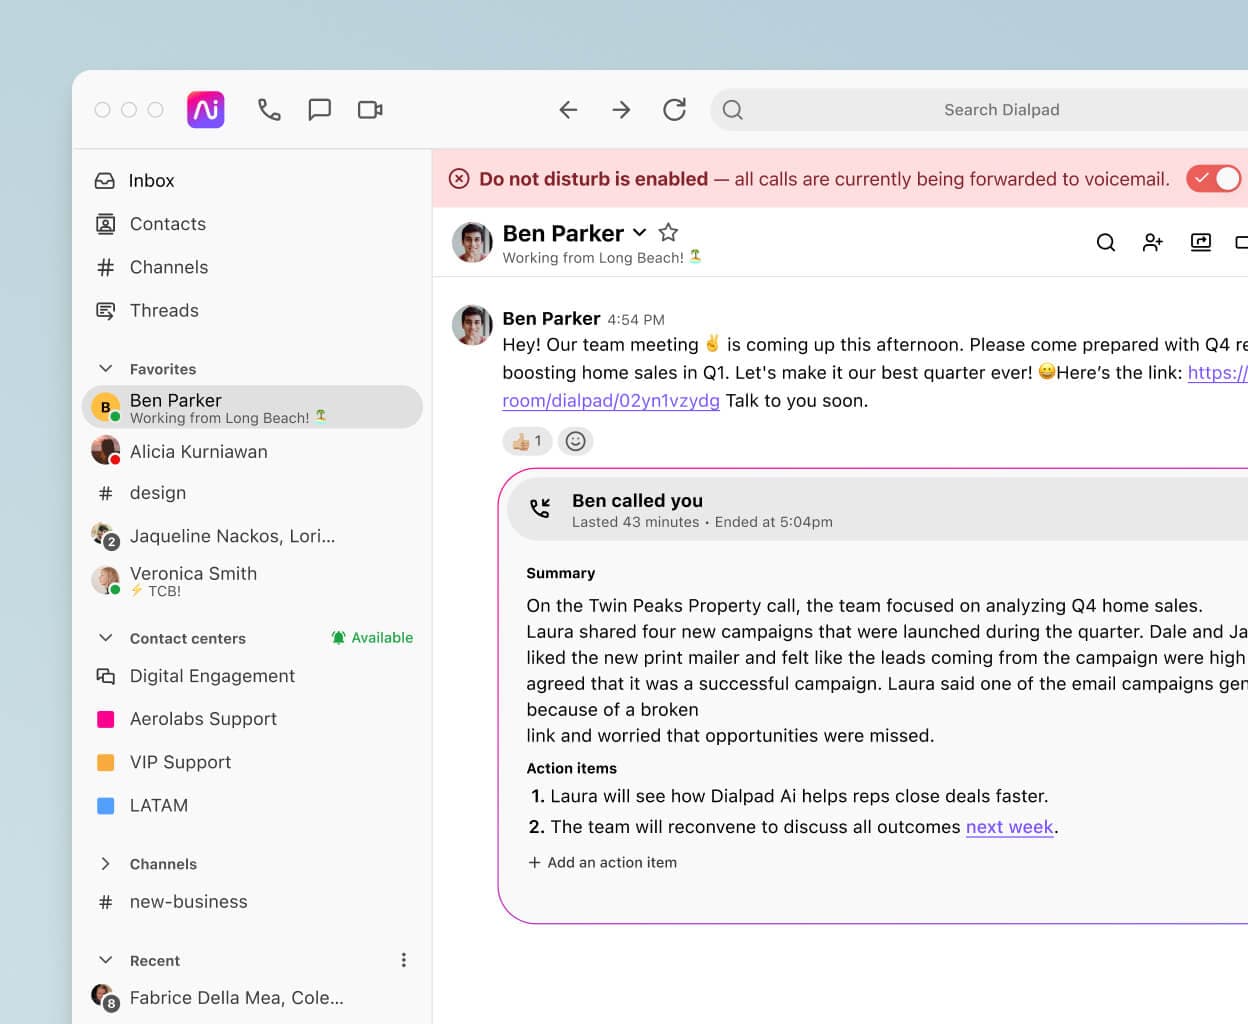Screen dimensions: 1248x1024
Task: Disable the Do not disturb toggle
Action: (1213, 179)
